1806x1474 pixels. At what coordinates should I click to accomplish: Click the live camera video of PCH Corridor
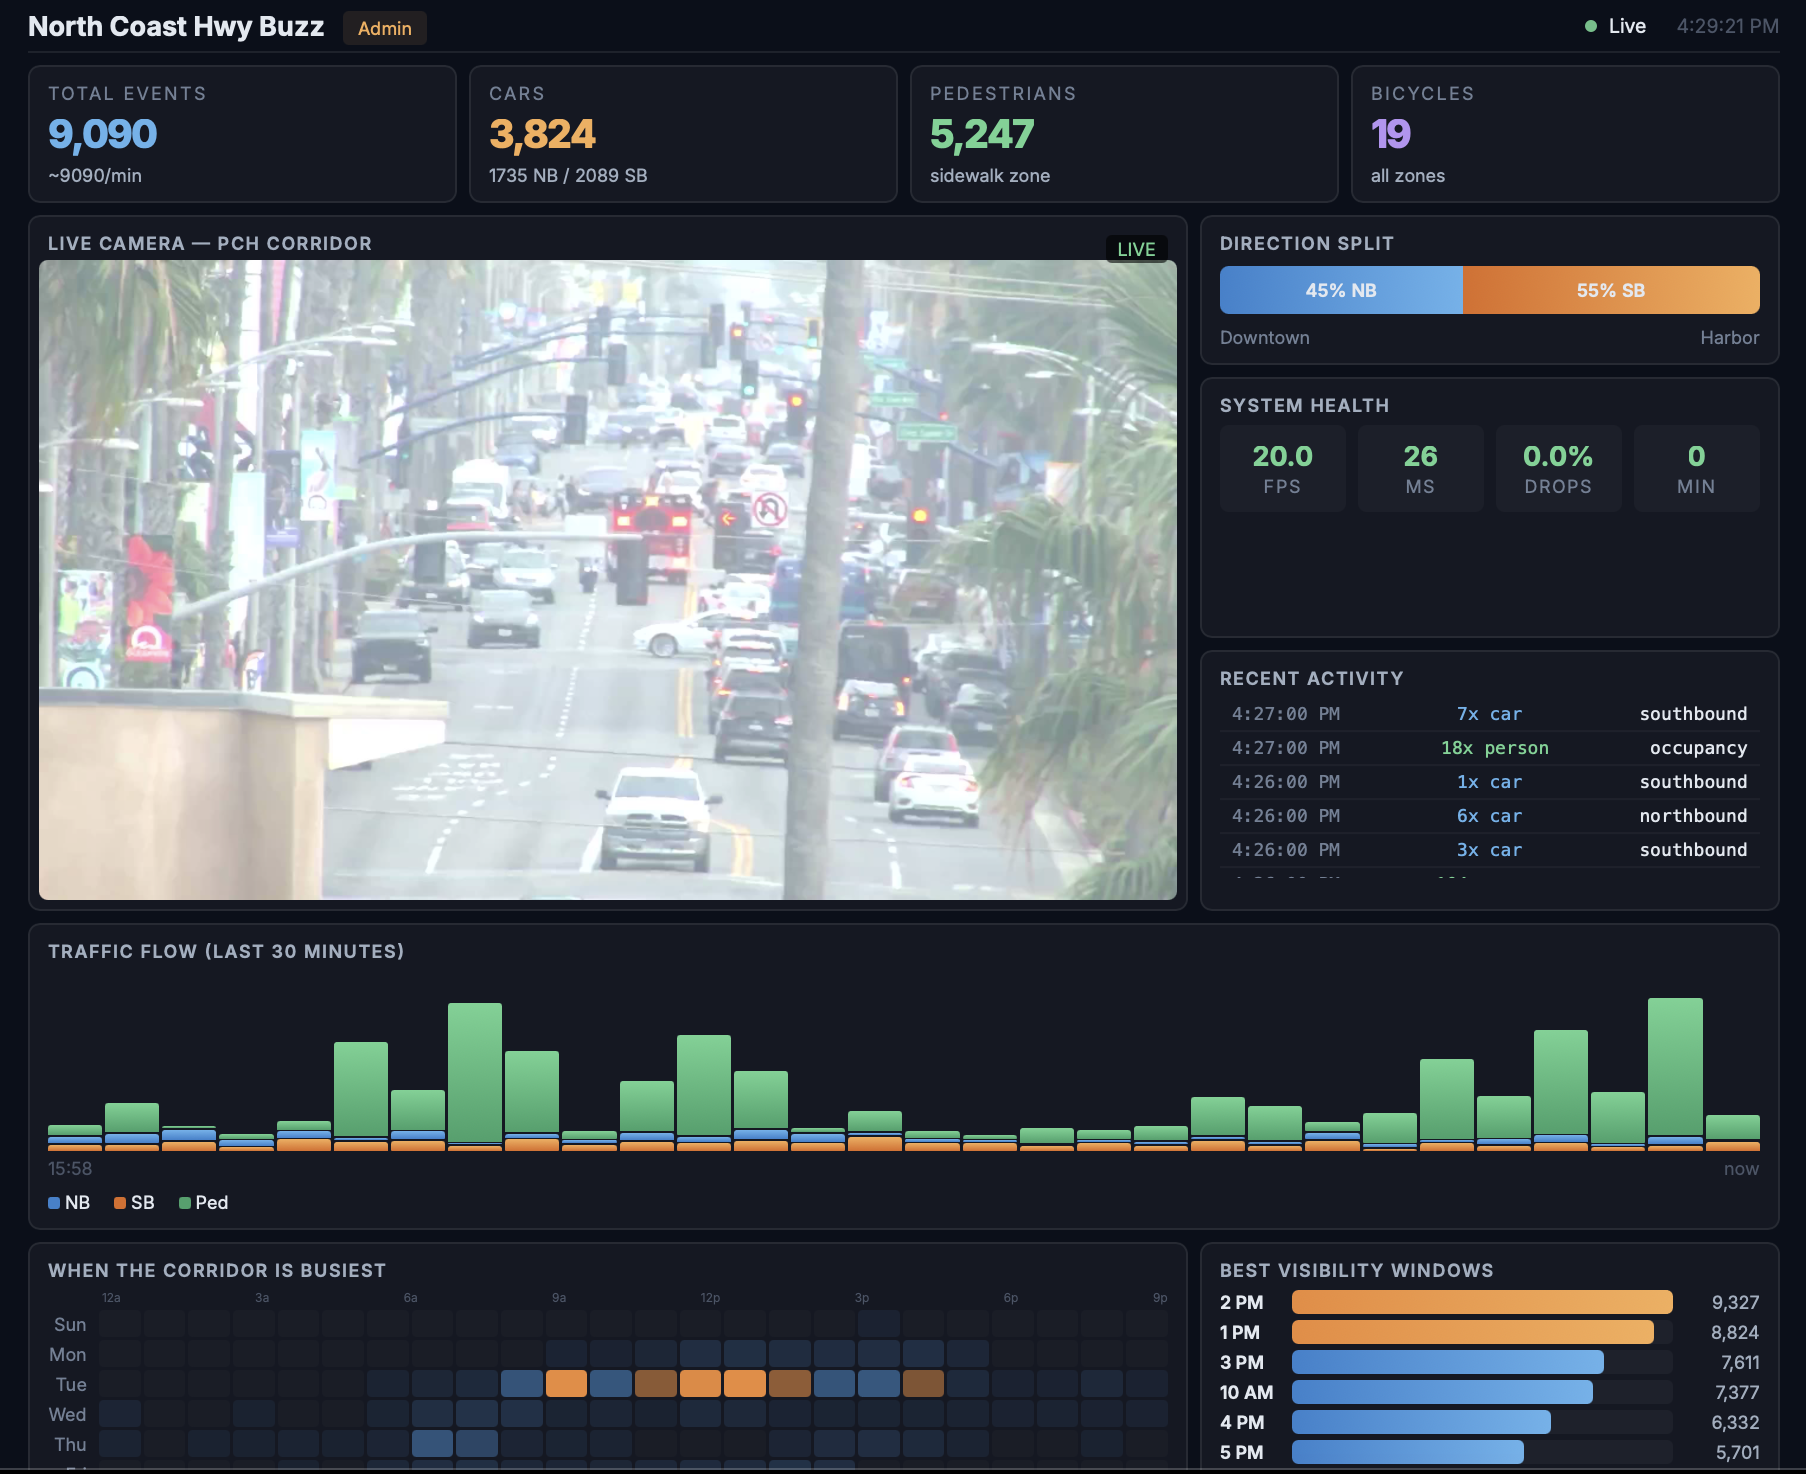click(x=609, y=579)
